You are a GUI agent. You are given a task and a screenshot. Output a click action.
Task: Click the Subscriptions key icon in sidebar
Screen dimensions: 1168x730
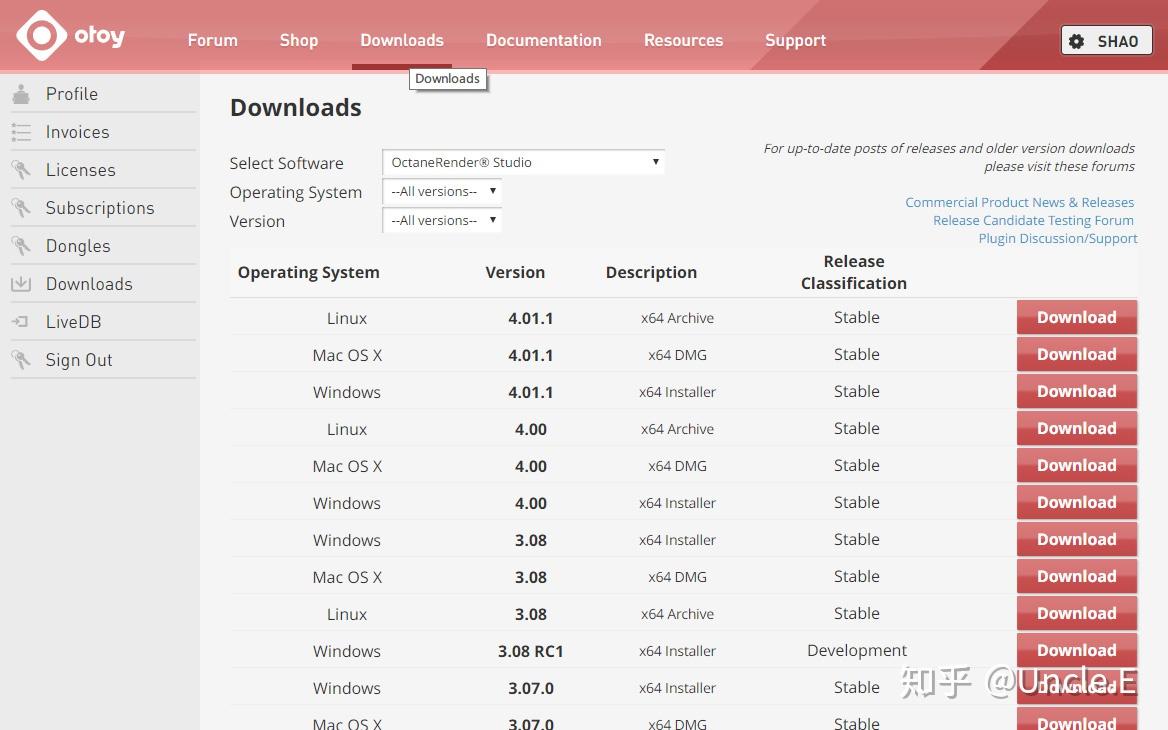coord(22,208)
